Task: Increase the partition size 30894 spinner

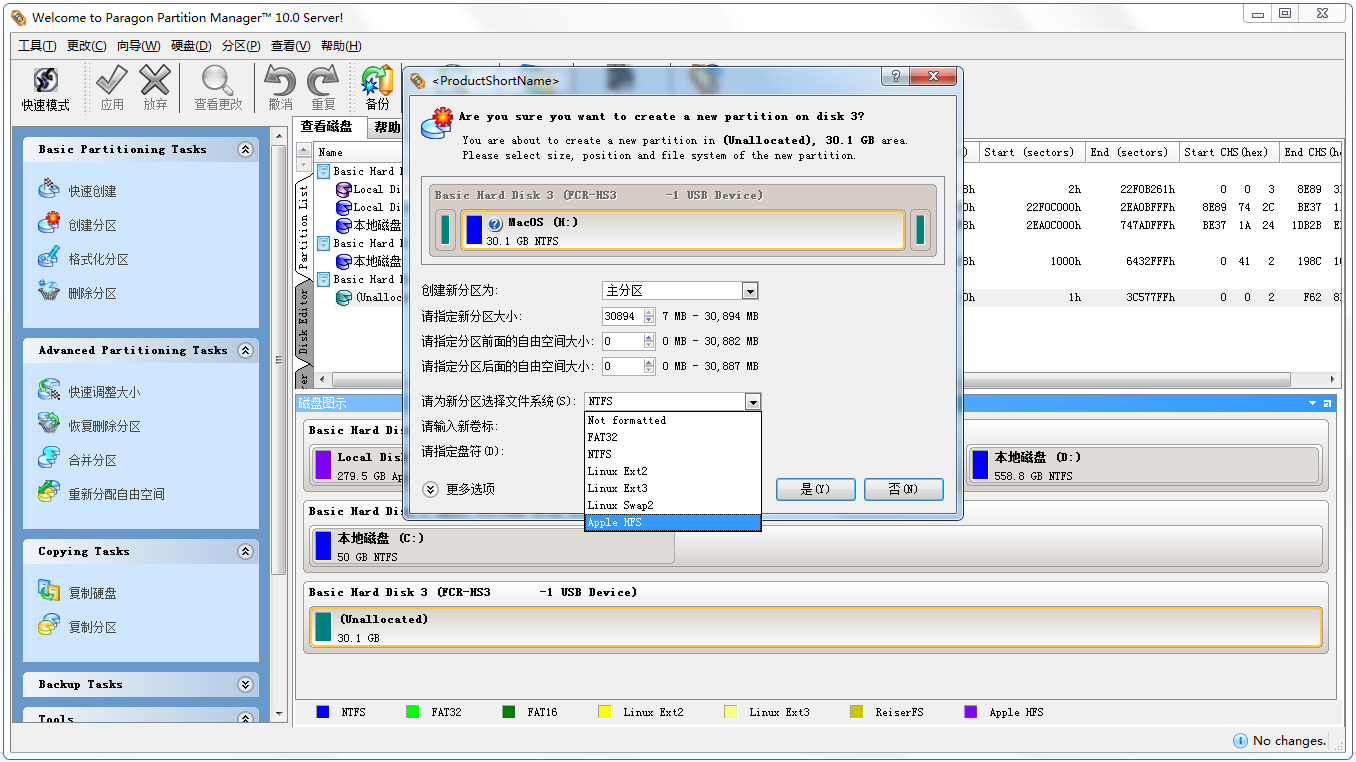Action: [650, 312]
